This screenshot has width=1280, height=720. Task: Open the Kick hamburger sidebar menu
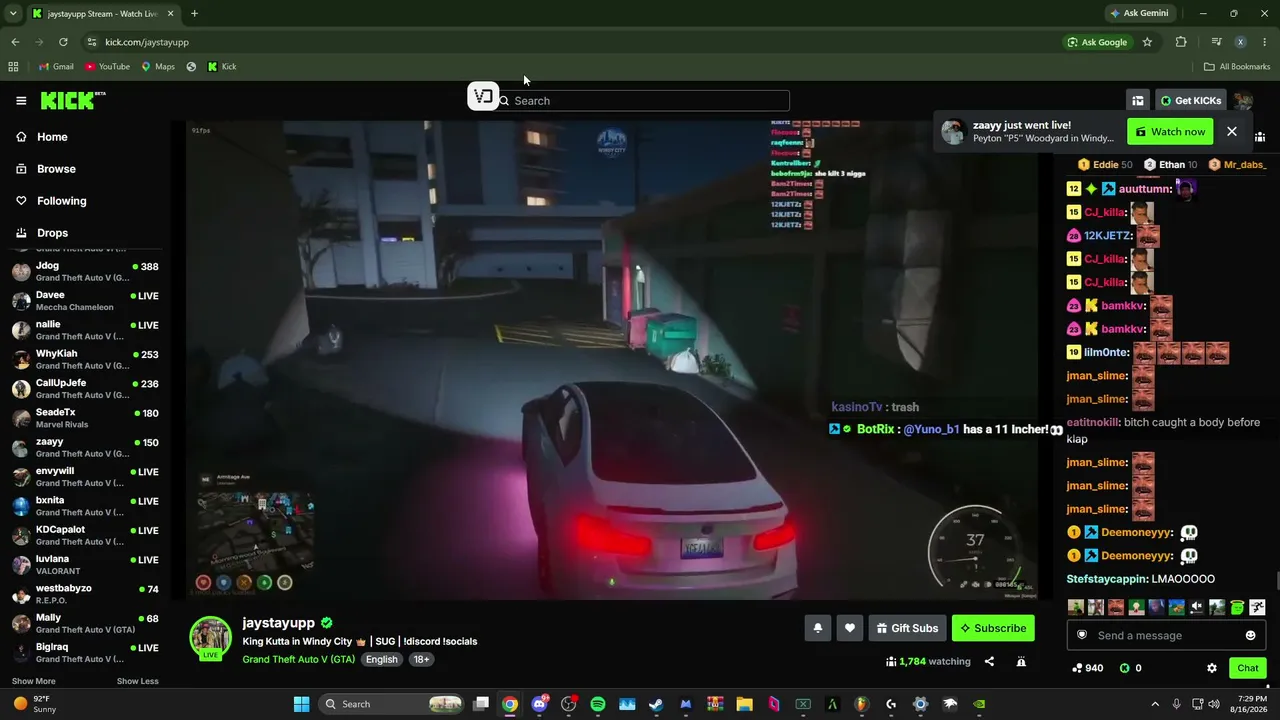(21, 100)
